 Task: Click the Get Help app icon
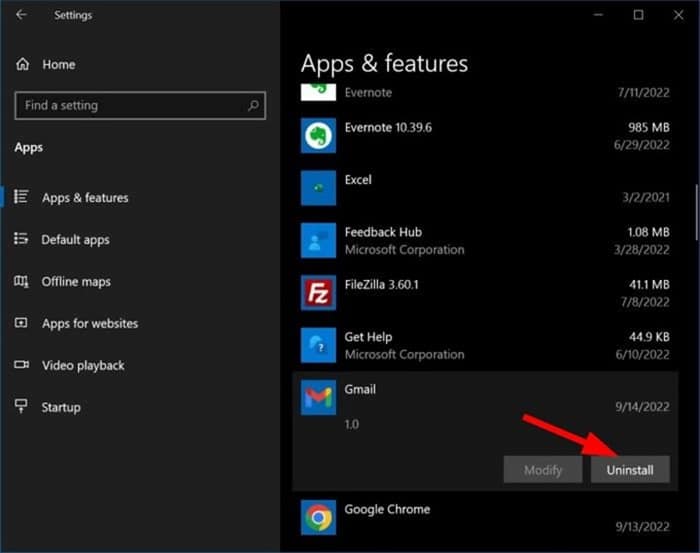pos(318,345)
